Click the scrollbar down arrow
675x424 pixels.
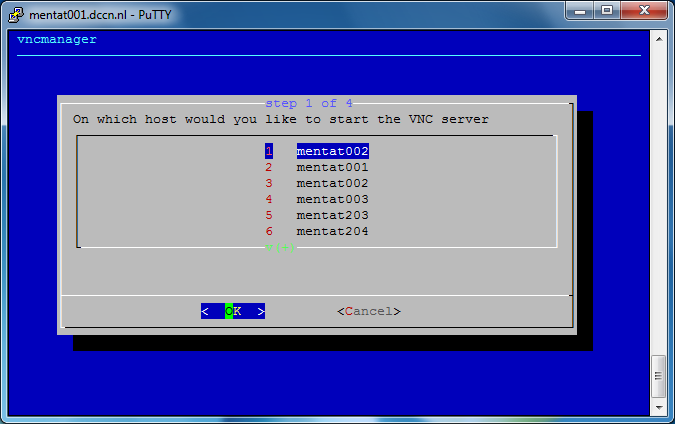tap(658, 406)
